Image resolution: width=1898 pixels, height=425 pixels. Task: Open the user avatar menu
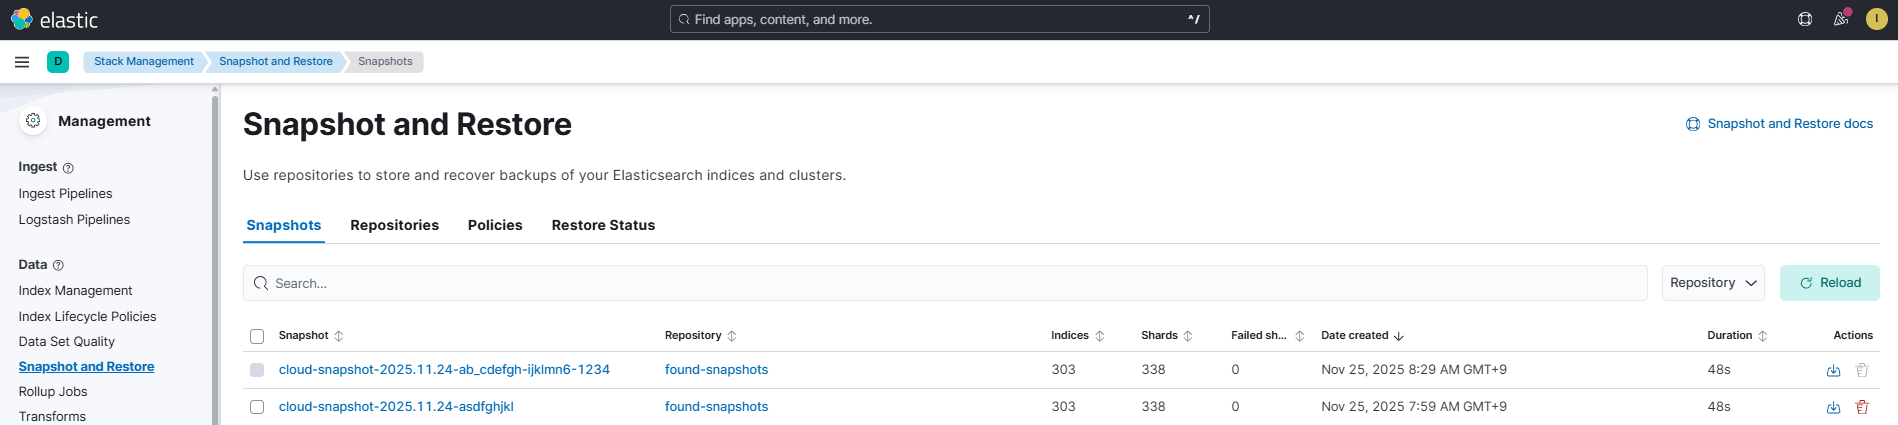1876,19
